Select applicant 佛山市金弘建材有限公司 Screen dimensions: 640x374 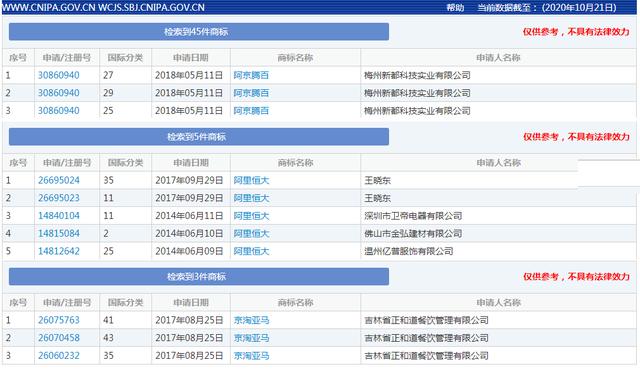coord(413,234)
